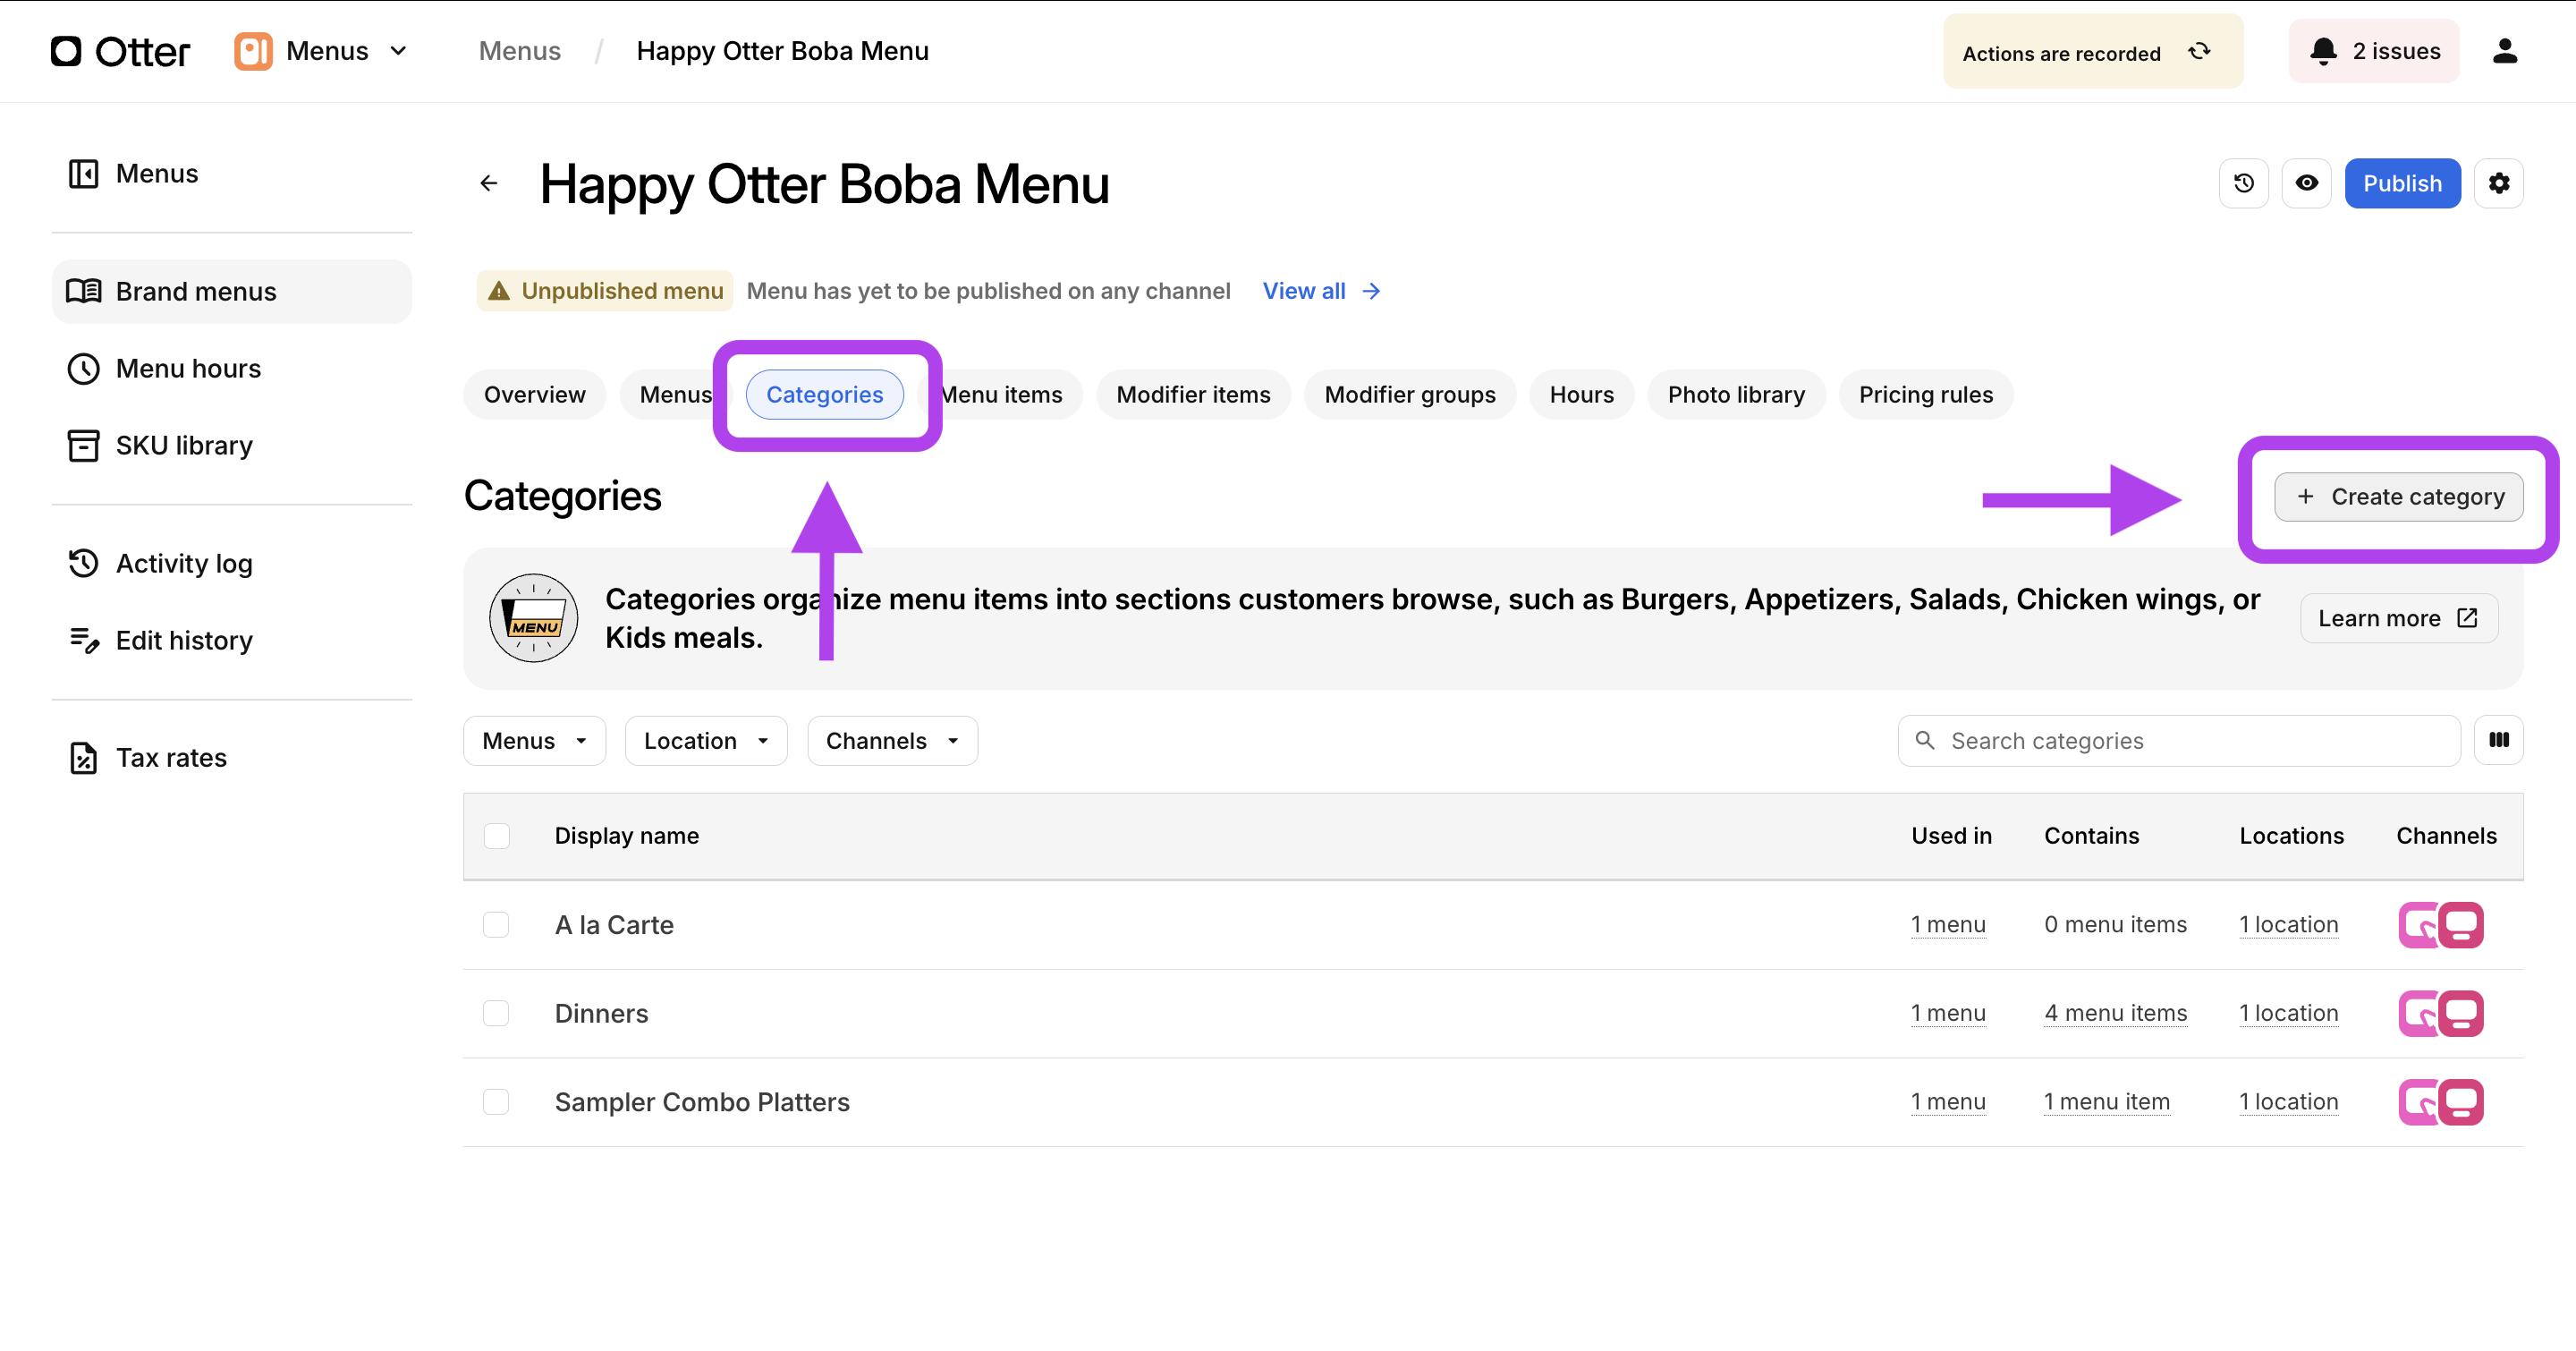The width and height of the screenshot is (2576, 1351).
Task: Open Activity log in the sidebar
Action: pos(232,563)
